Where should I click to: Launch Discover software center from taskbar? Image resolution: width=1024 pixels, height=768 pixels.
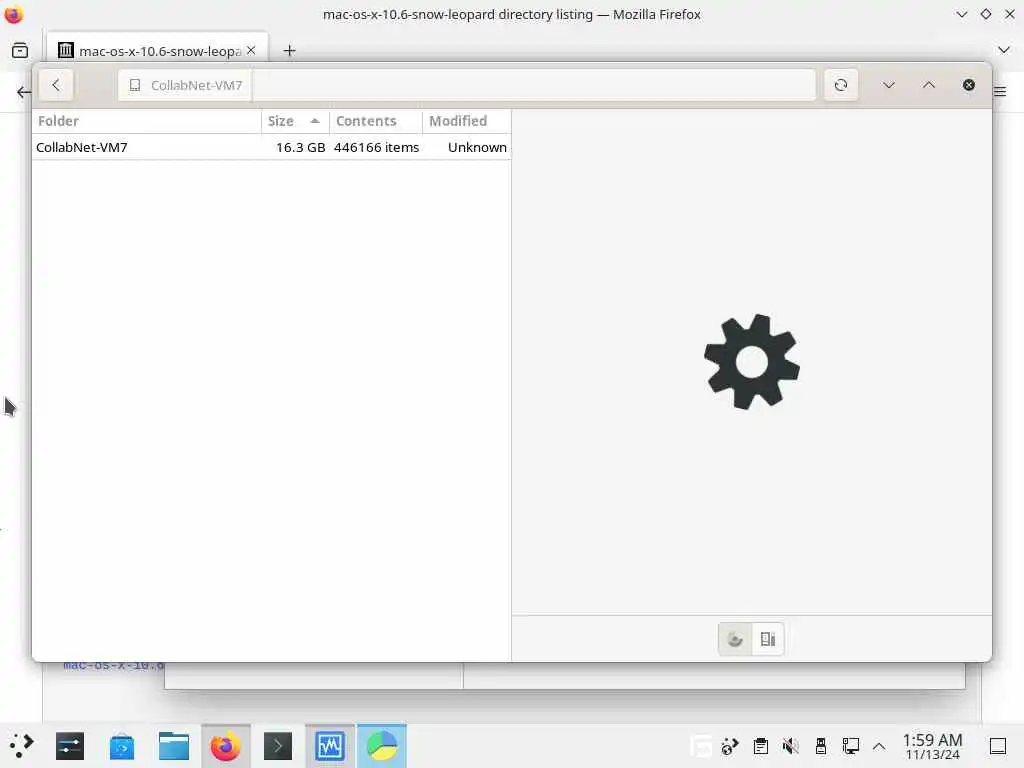point(122,746)
